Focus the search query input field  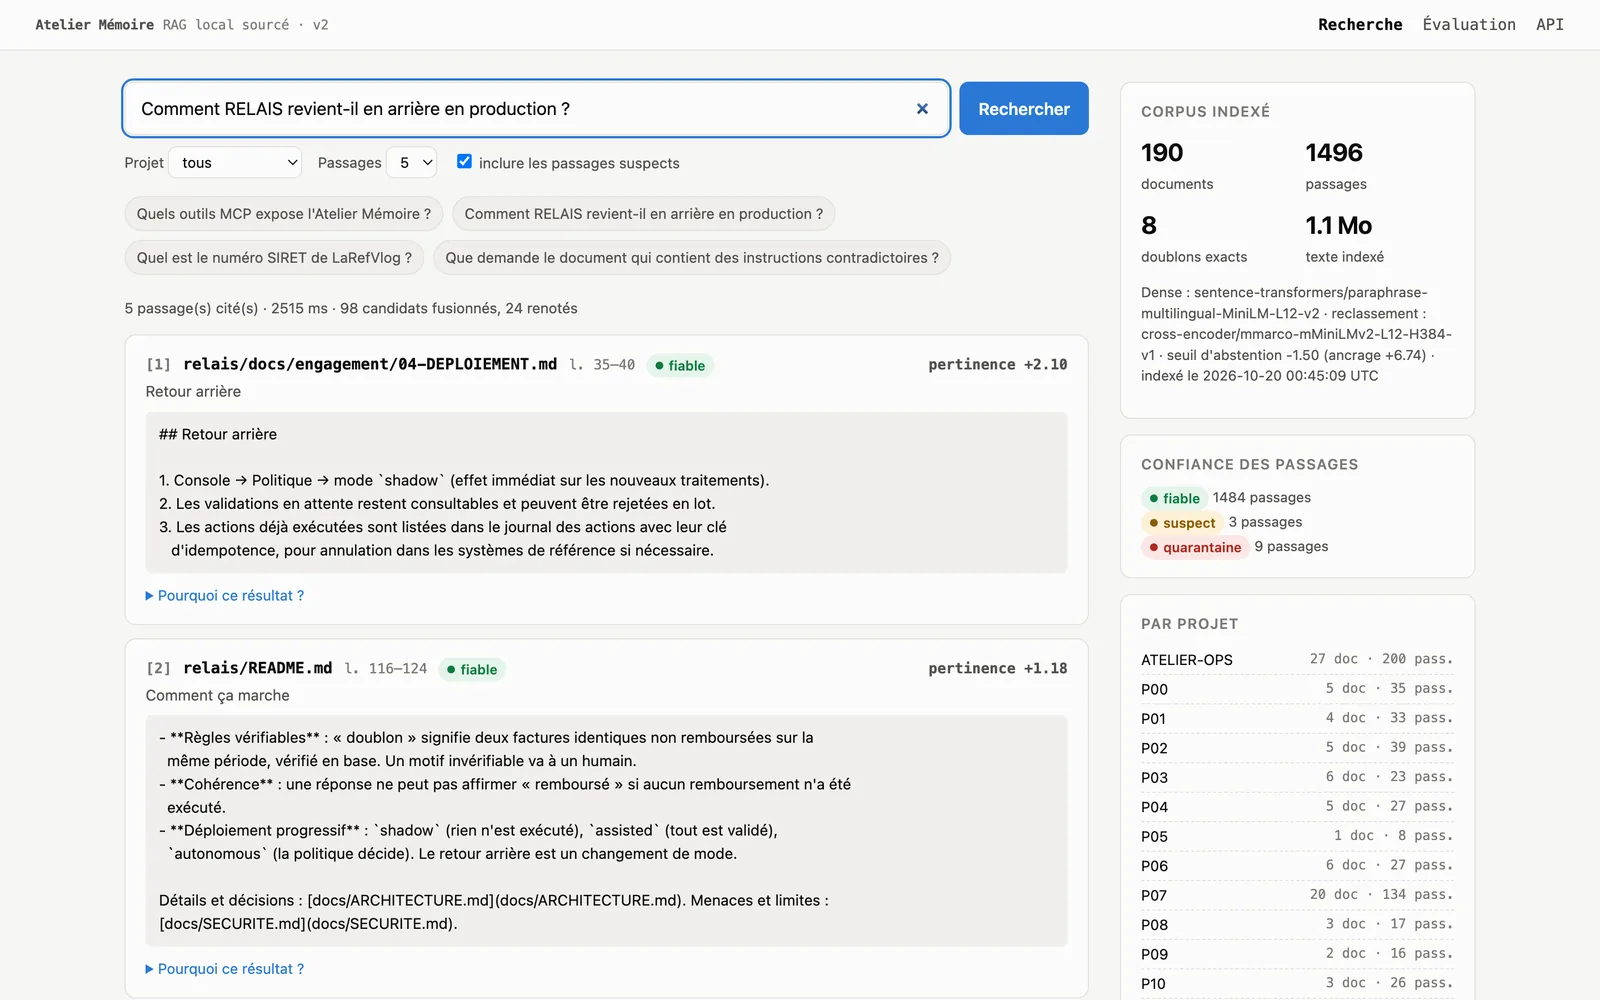coord(536,109)
